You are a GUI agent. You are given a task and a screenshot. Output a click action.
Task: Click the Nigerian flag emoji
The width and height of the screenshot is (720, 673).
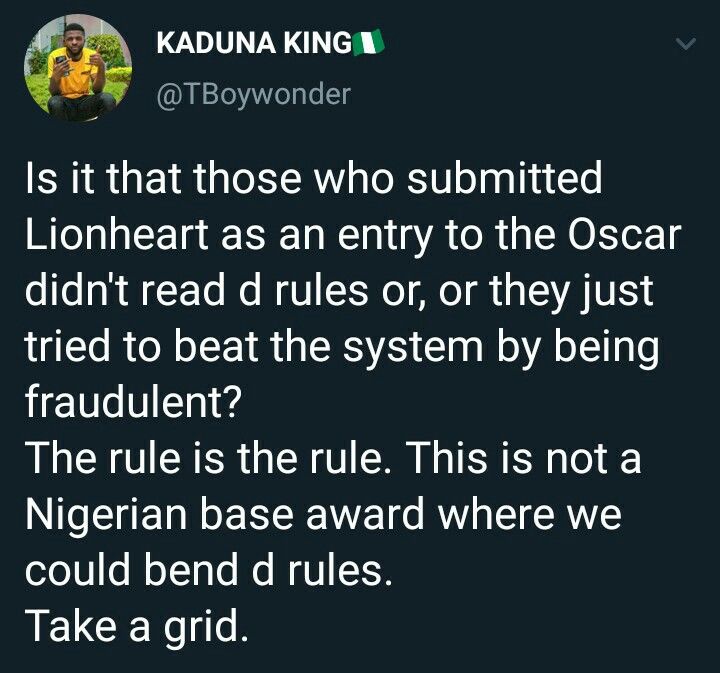coord(372,43)
